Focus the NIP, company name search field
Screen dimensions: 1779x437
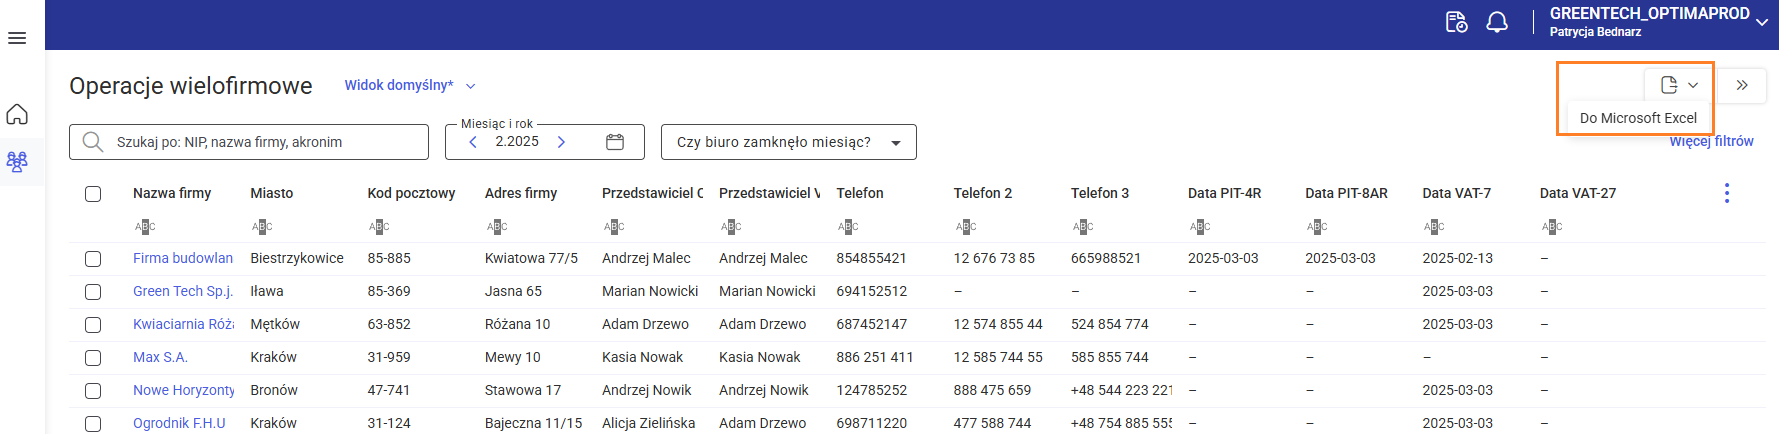coord(249,142)
